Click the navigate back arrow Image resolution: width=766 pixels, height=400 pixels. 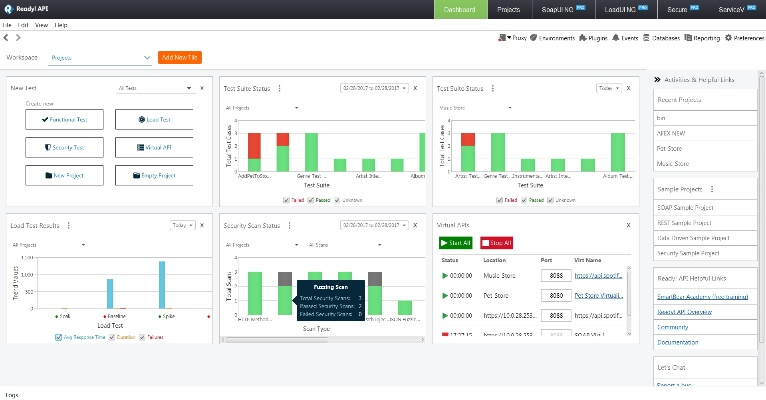6,38
